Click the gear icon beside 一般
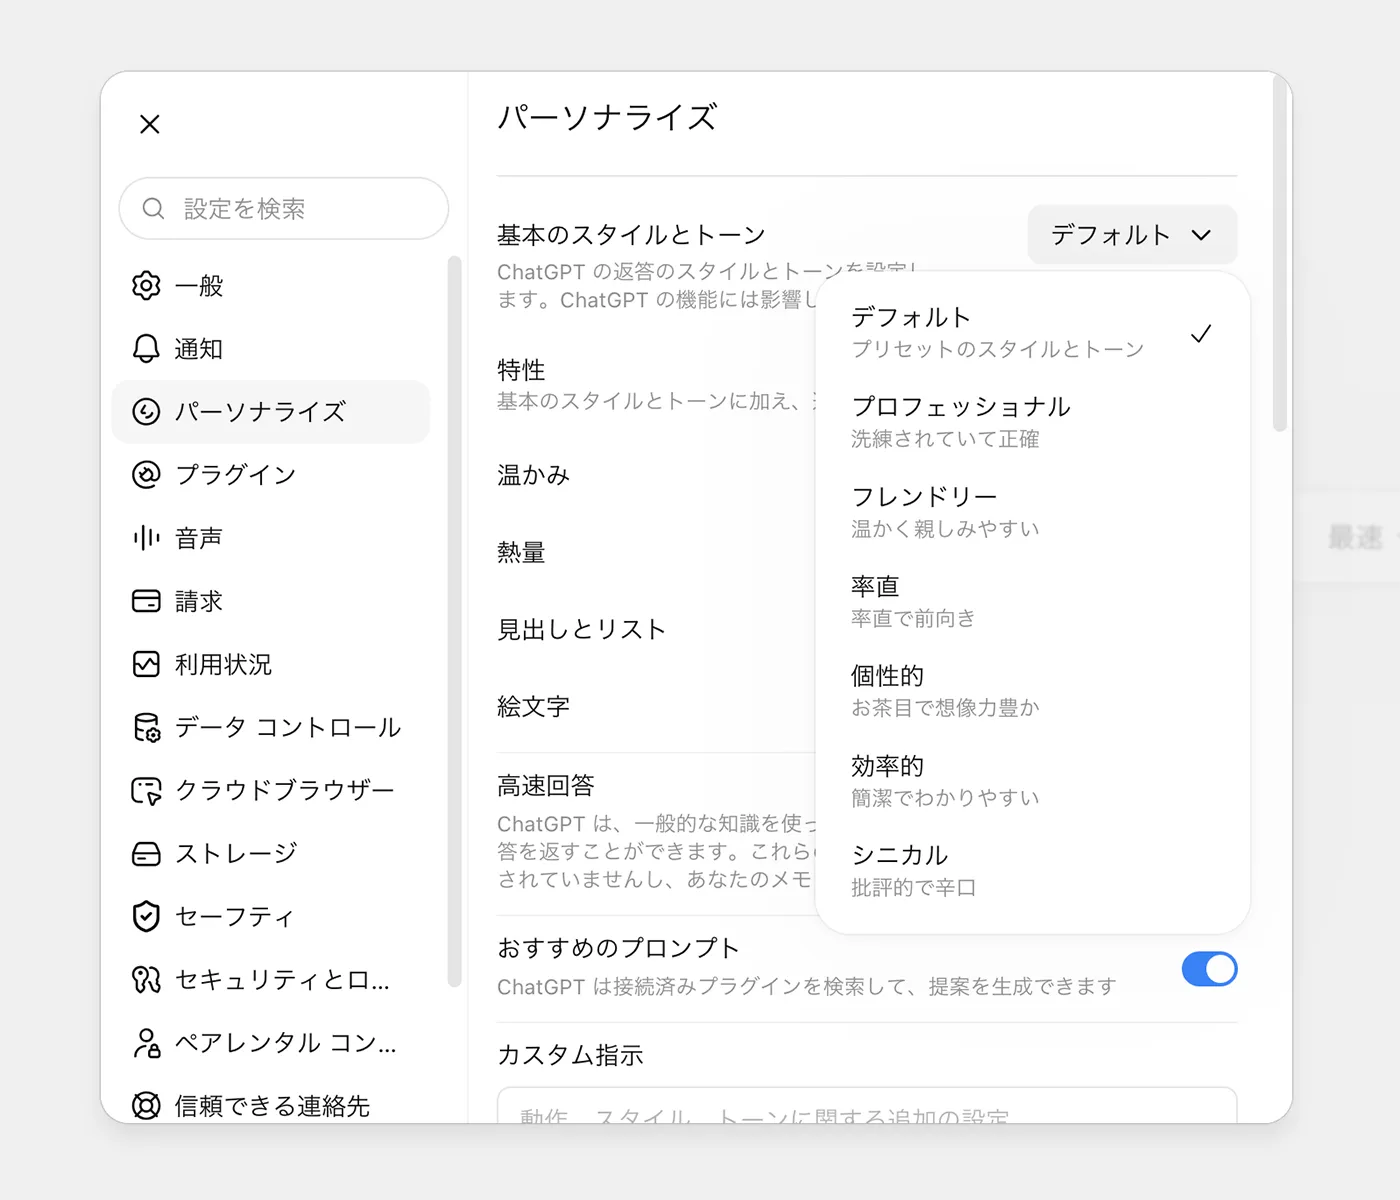The width and height of the screenshot is (1400, 1200). pos(146,285)
